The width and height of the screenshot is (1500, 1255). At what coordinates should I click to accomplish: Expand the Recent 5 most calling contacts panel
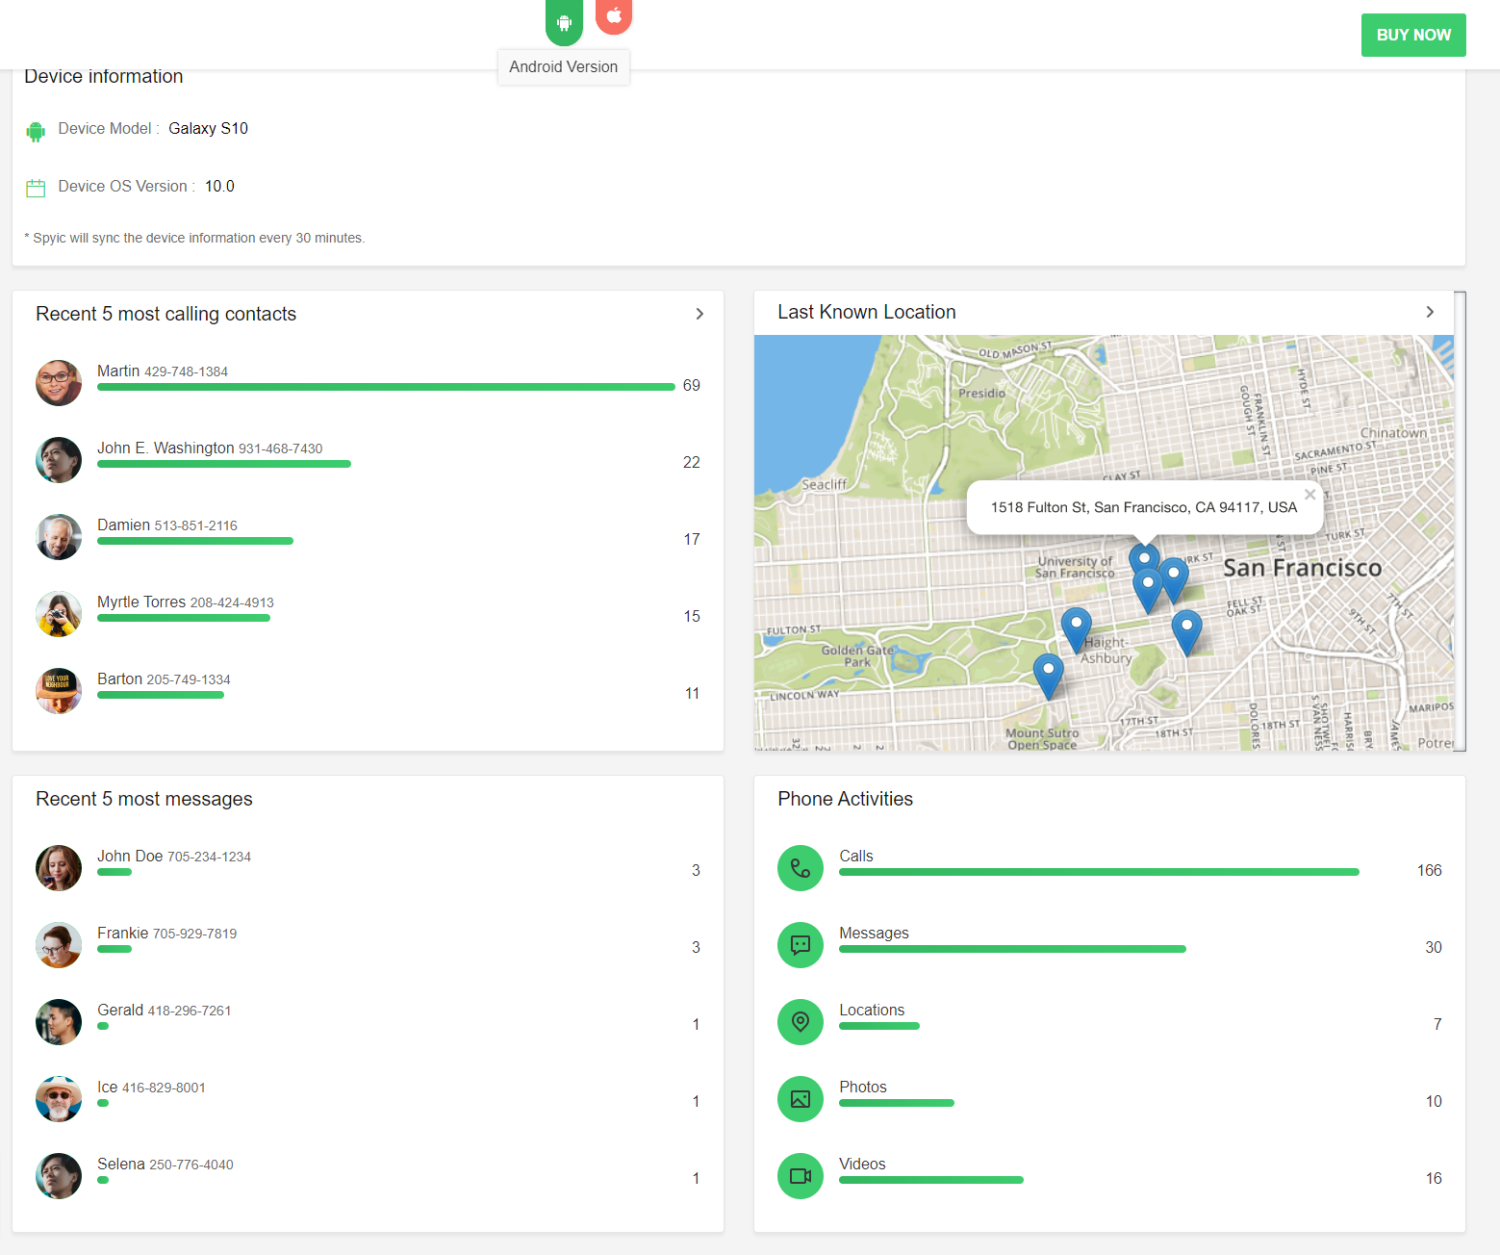click(x=699, y=314)
